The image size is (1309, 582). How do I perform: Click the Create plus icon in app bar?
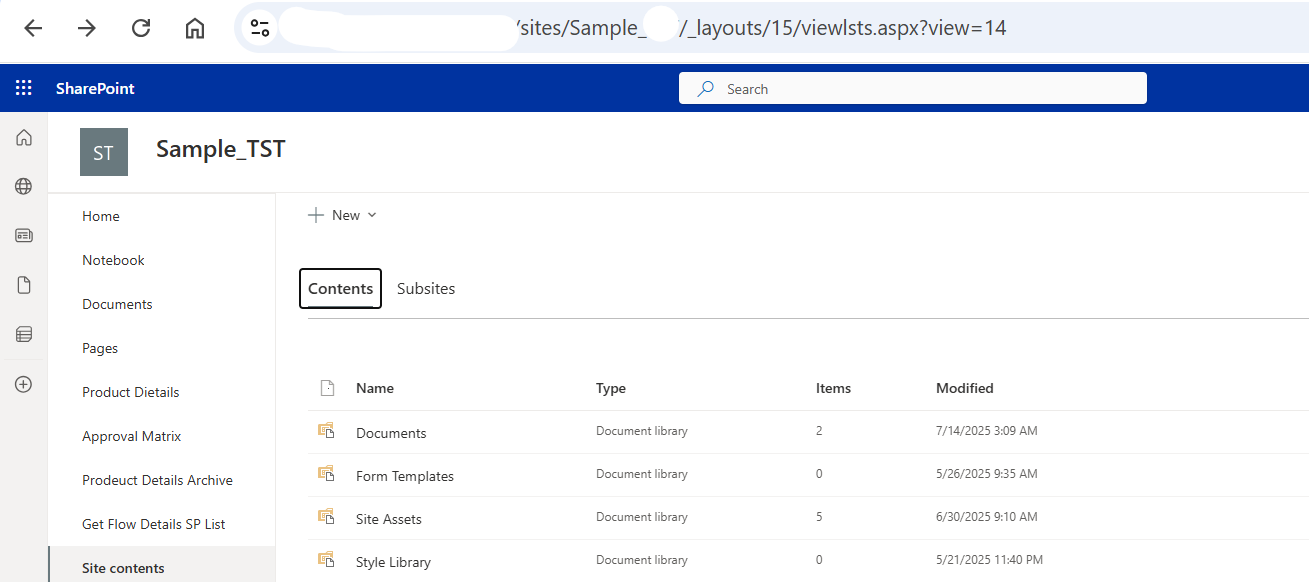tap(24, 384)
